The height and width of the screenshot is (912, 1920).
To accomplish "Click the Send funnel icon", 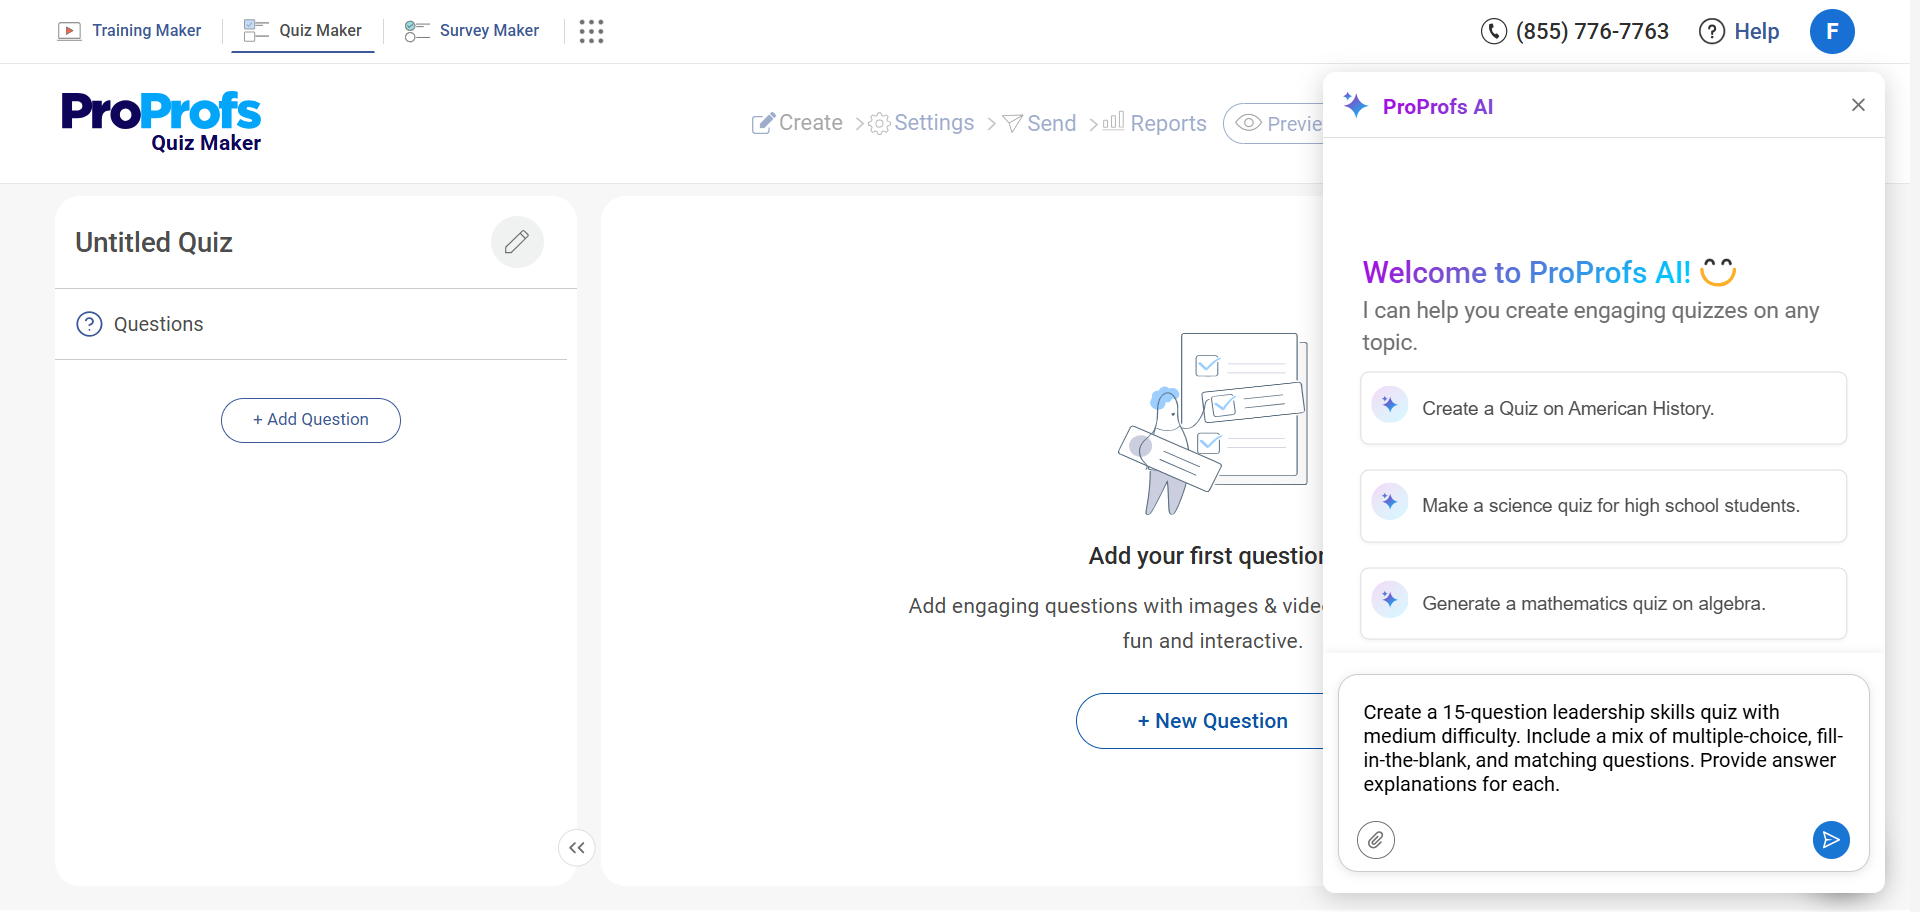I will [x=1012, y=123].
